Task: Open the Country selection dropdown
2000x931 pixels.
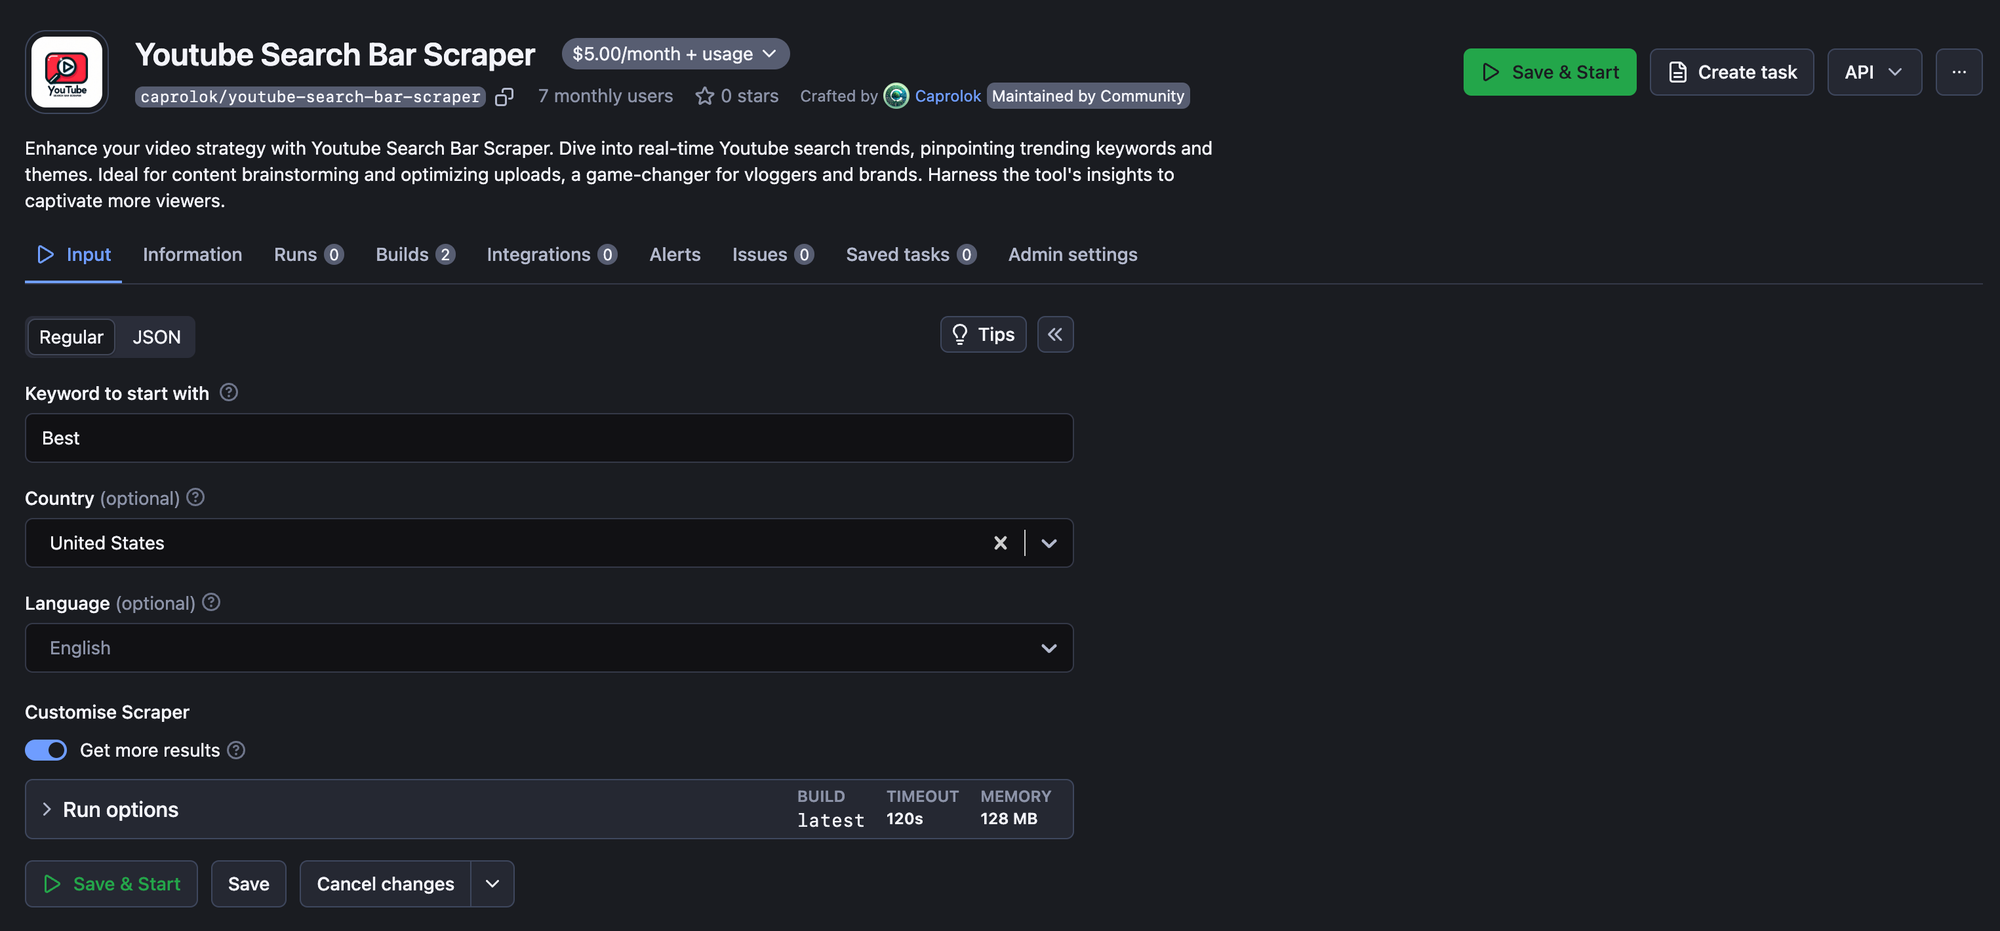Action: point(1048,543)
